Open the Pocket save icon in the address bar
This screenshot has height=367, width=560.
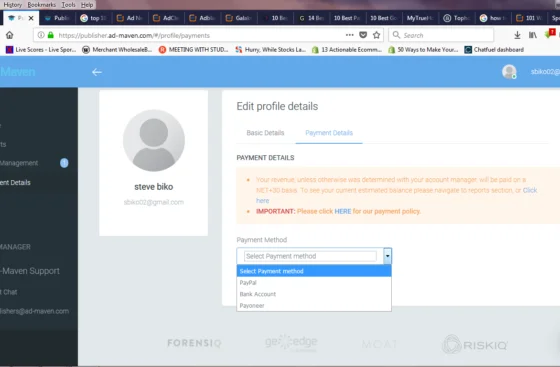tap(363, 35)
